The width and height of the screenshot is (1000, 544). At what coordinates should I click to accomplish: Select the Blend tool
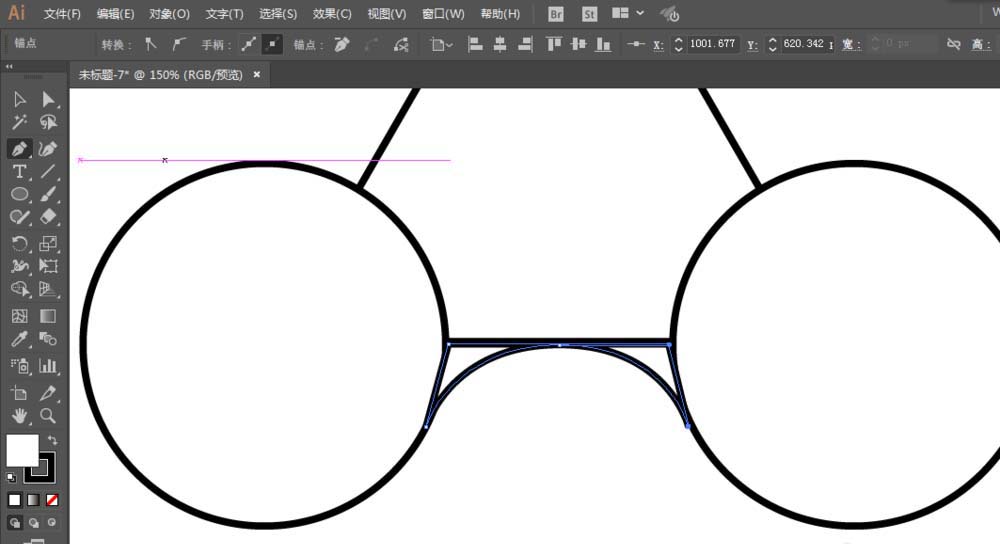tap(48, 339)
